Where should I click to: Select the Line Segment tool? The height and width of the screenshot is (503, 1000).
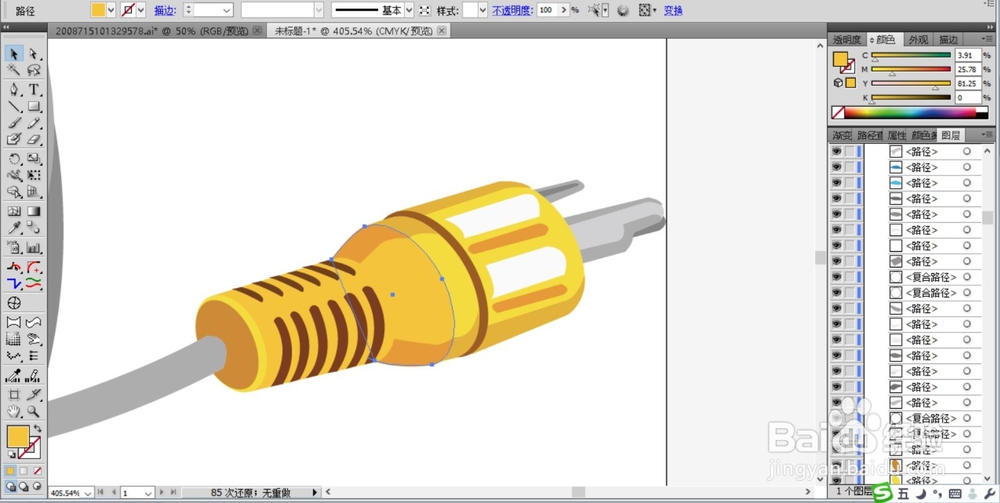(x=15, y=106)
